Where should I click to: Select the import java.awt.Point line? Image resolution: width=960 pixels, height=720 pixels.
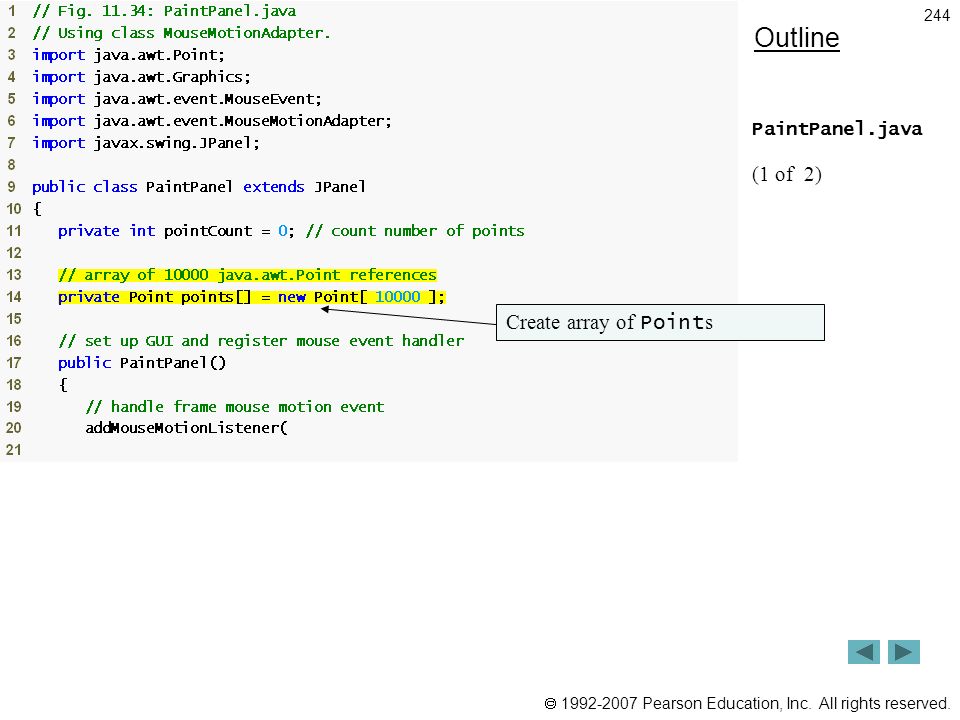[x=129, y=55]
